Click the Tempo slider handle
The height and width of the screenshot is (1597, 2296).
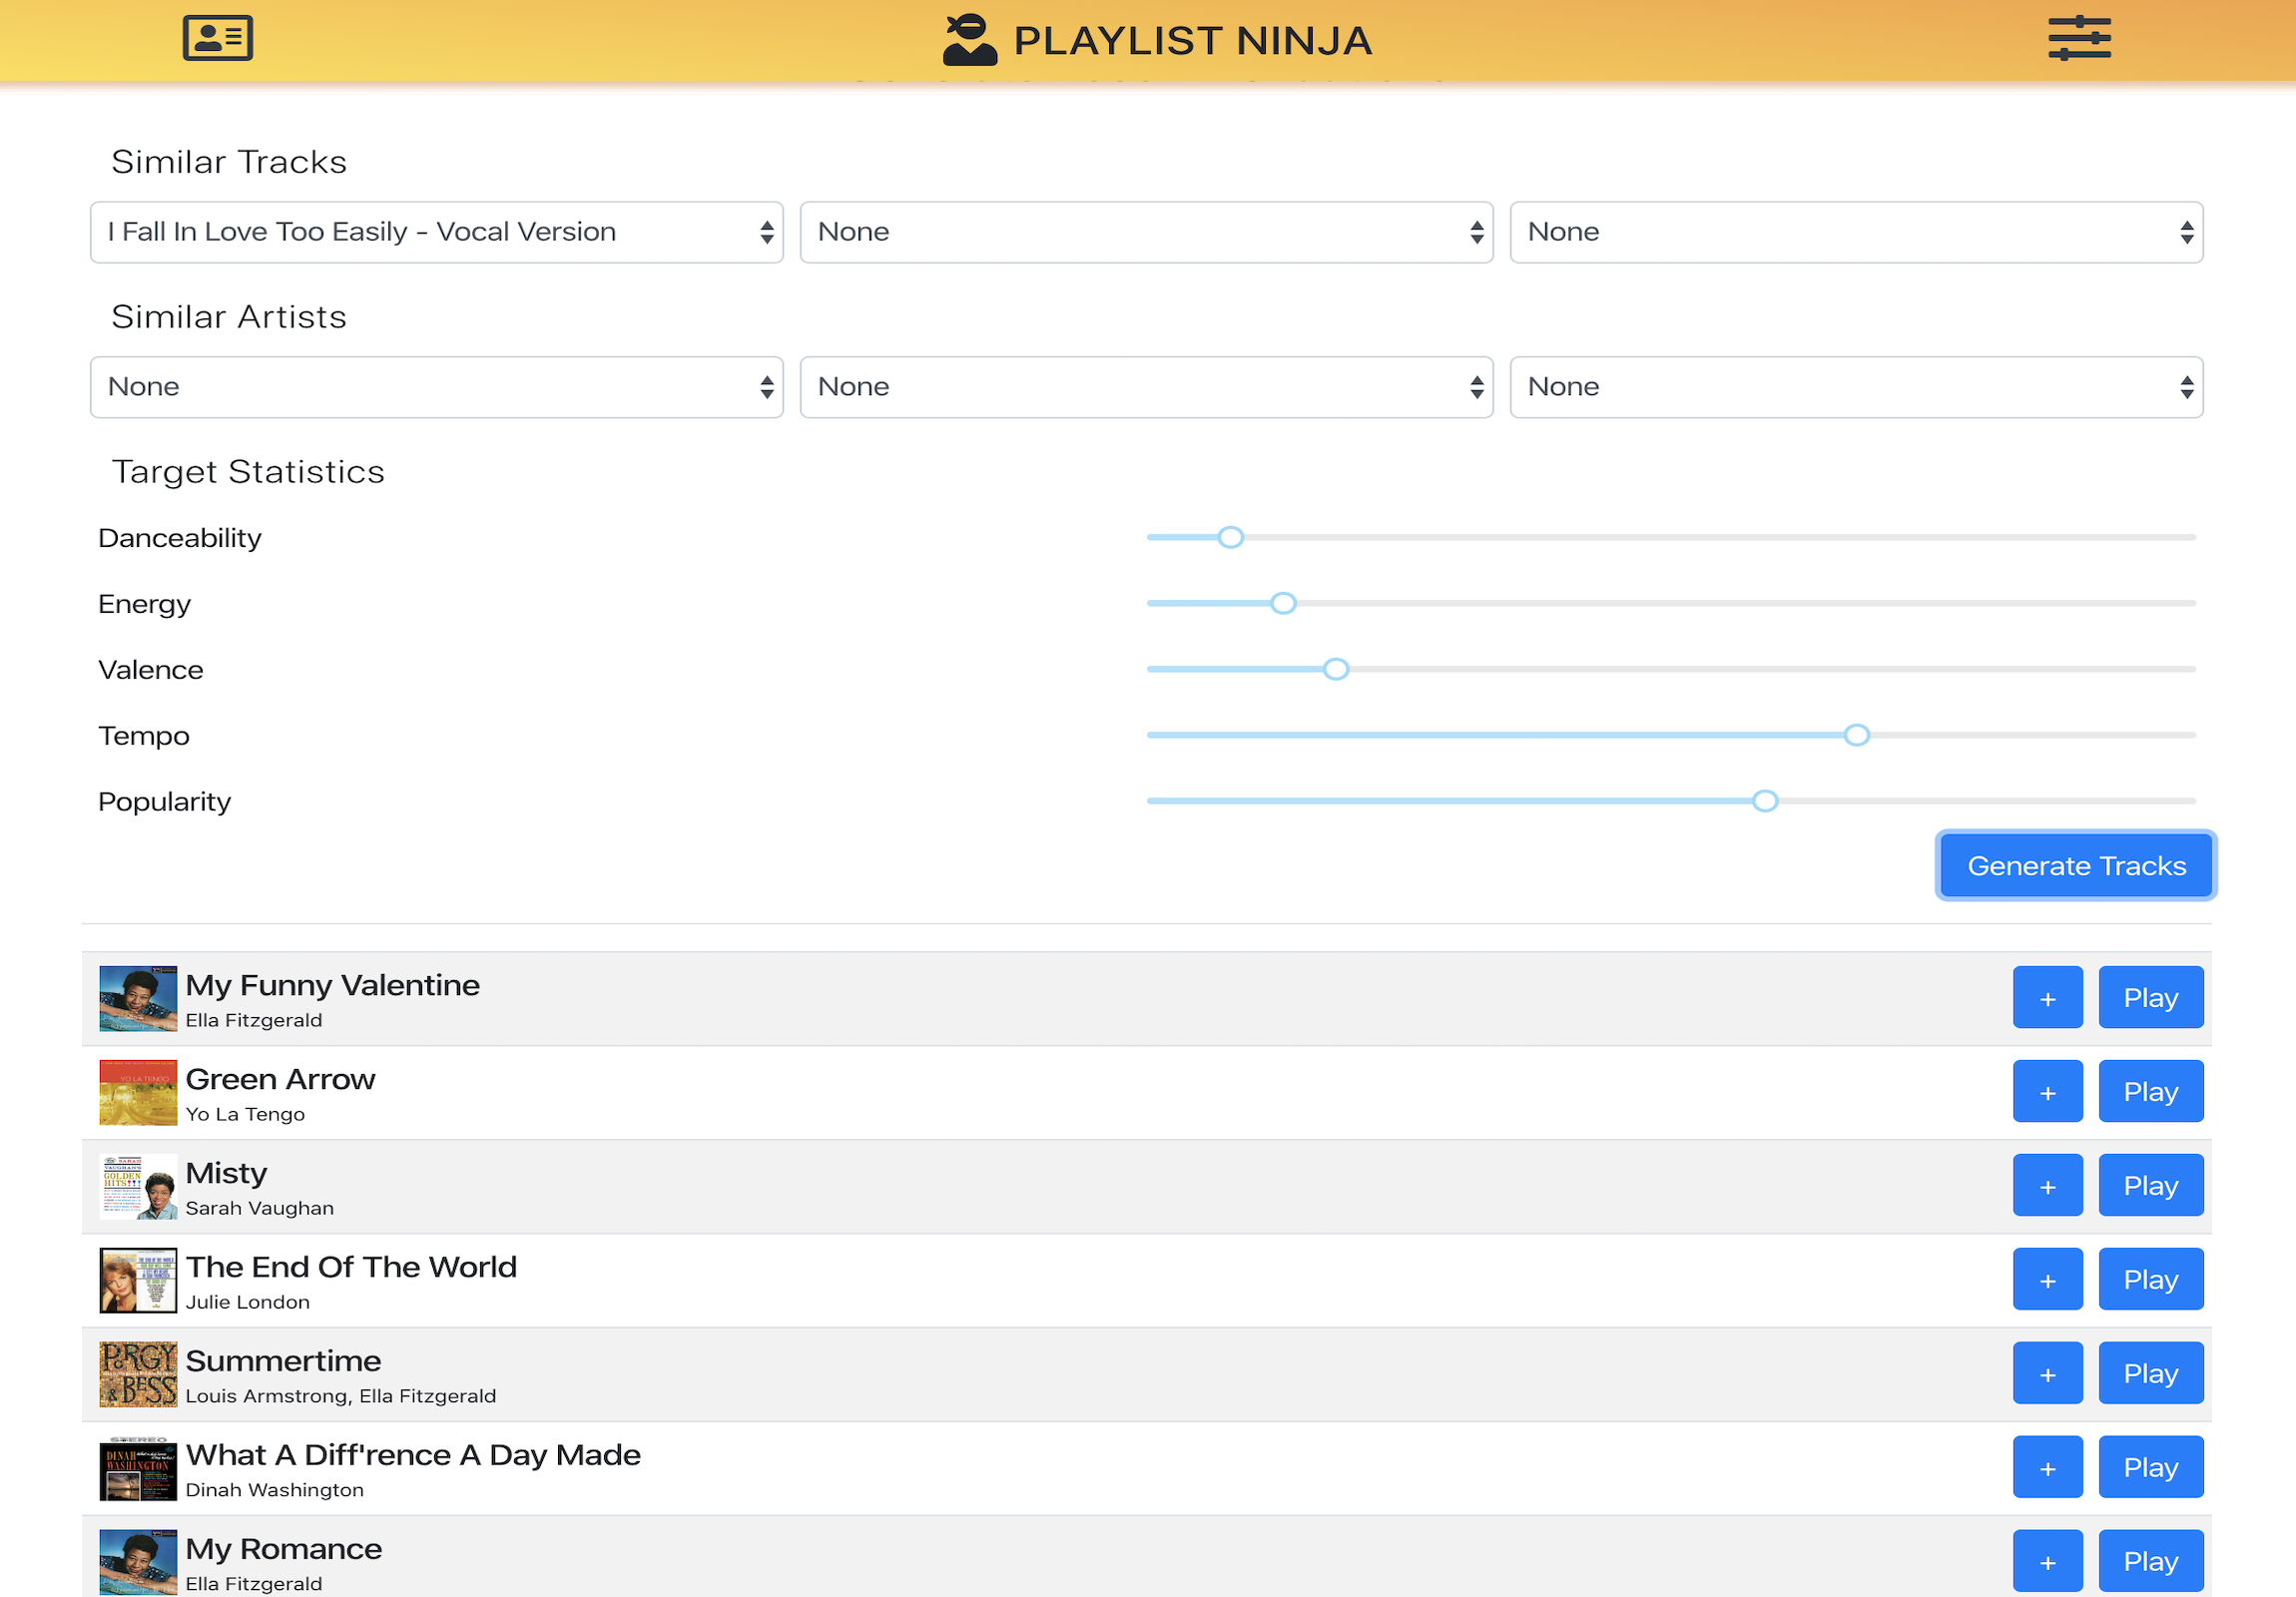[1856, 735]
